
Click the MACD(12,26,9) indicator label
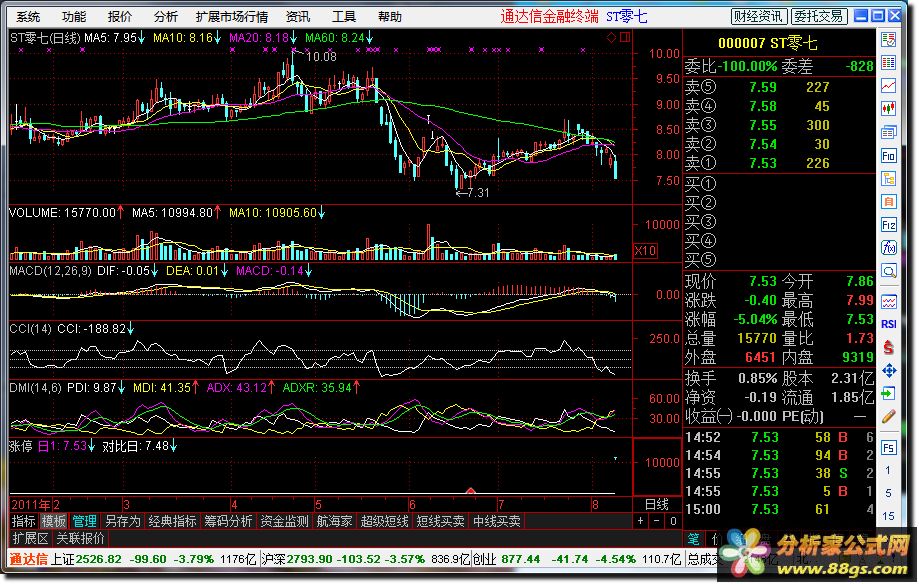click(x=51, y=271)
